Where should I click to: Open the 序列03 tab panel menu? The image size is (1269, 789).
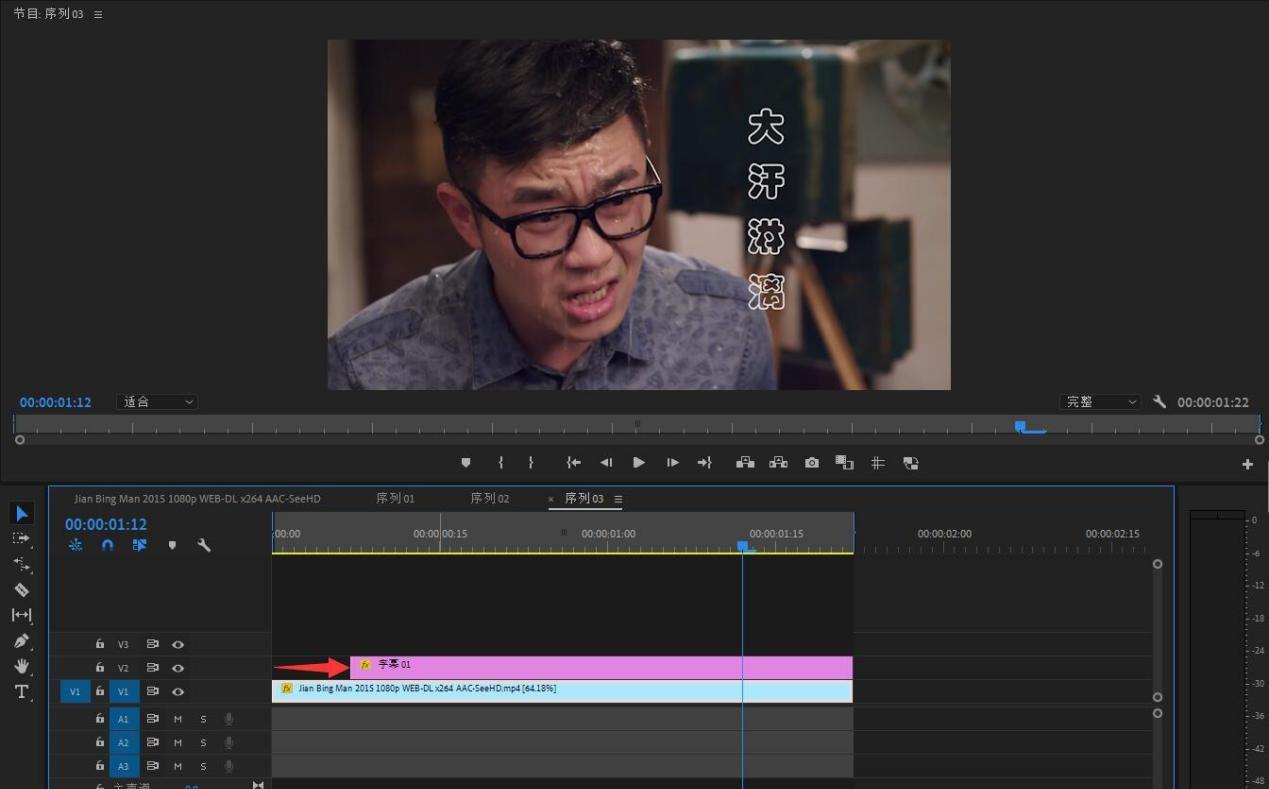[618, 499]
